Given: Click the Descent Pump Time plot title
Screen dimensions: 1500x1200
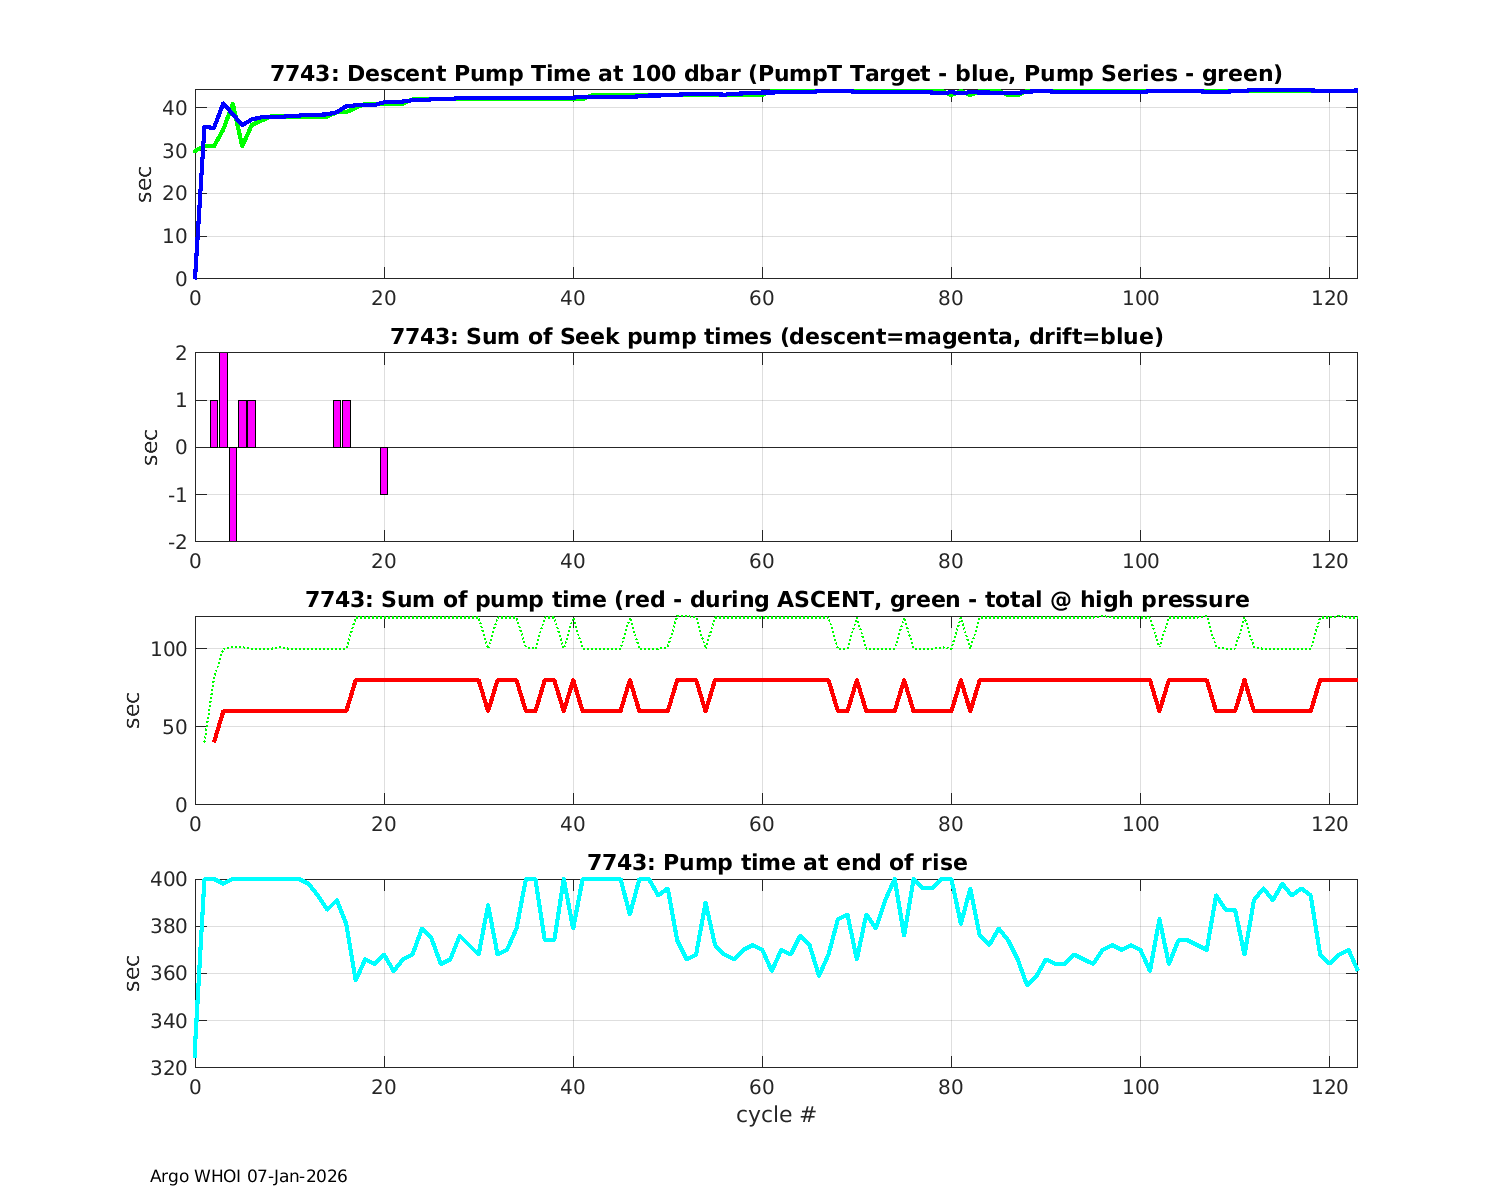Looking at the screenshot, I should (x=776, y=74).
